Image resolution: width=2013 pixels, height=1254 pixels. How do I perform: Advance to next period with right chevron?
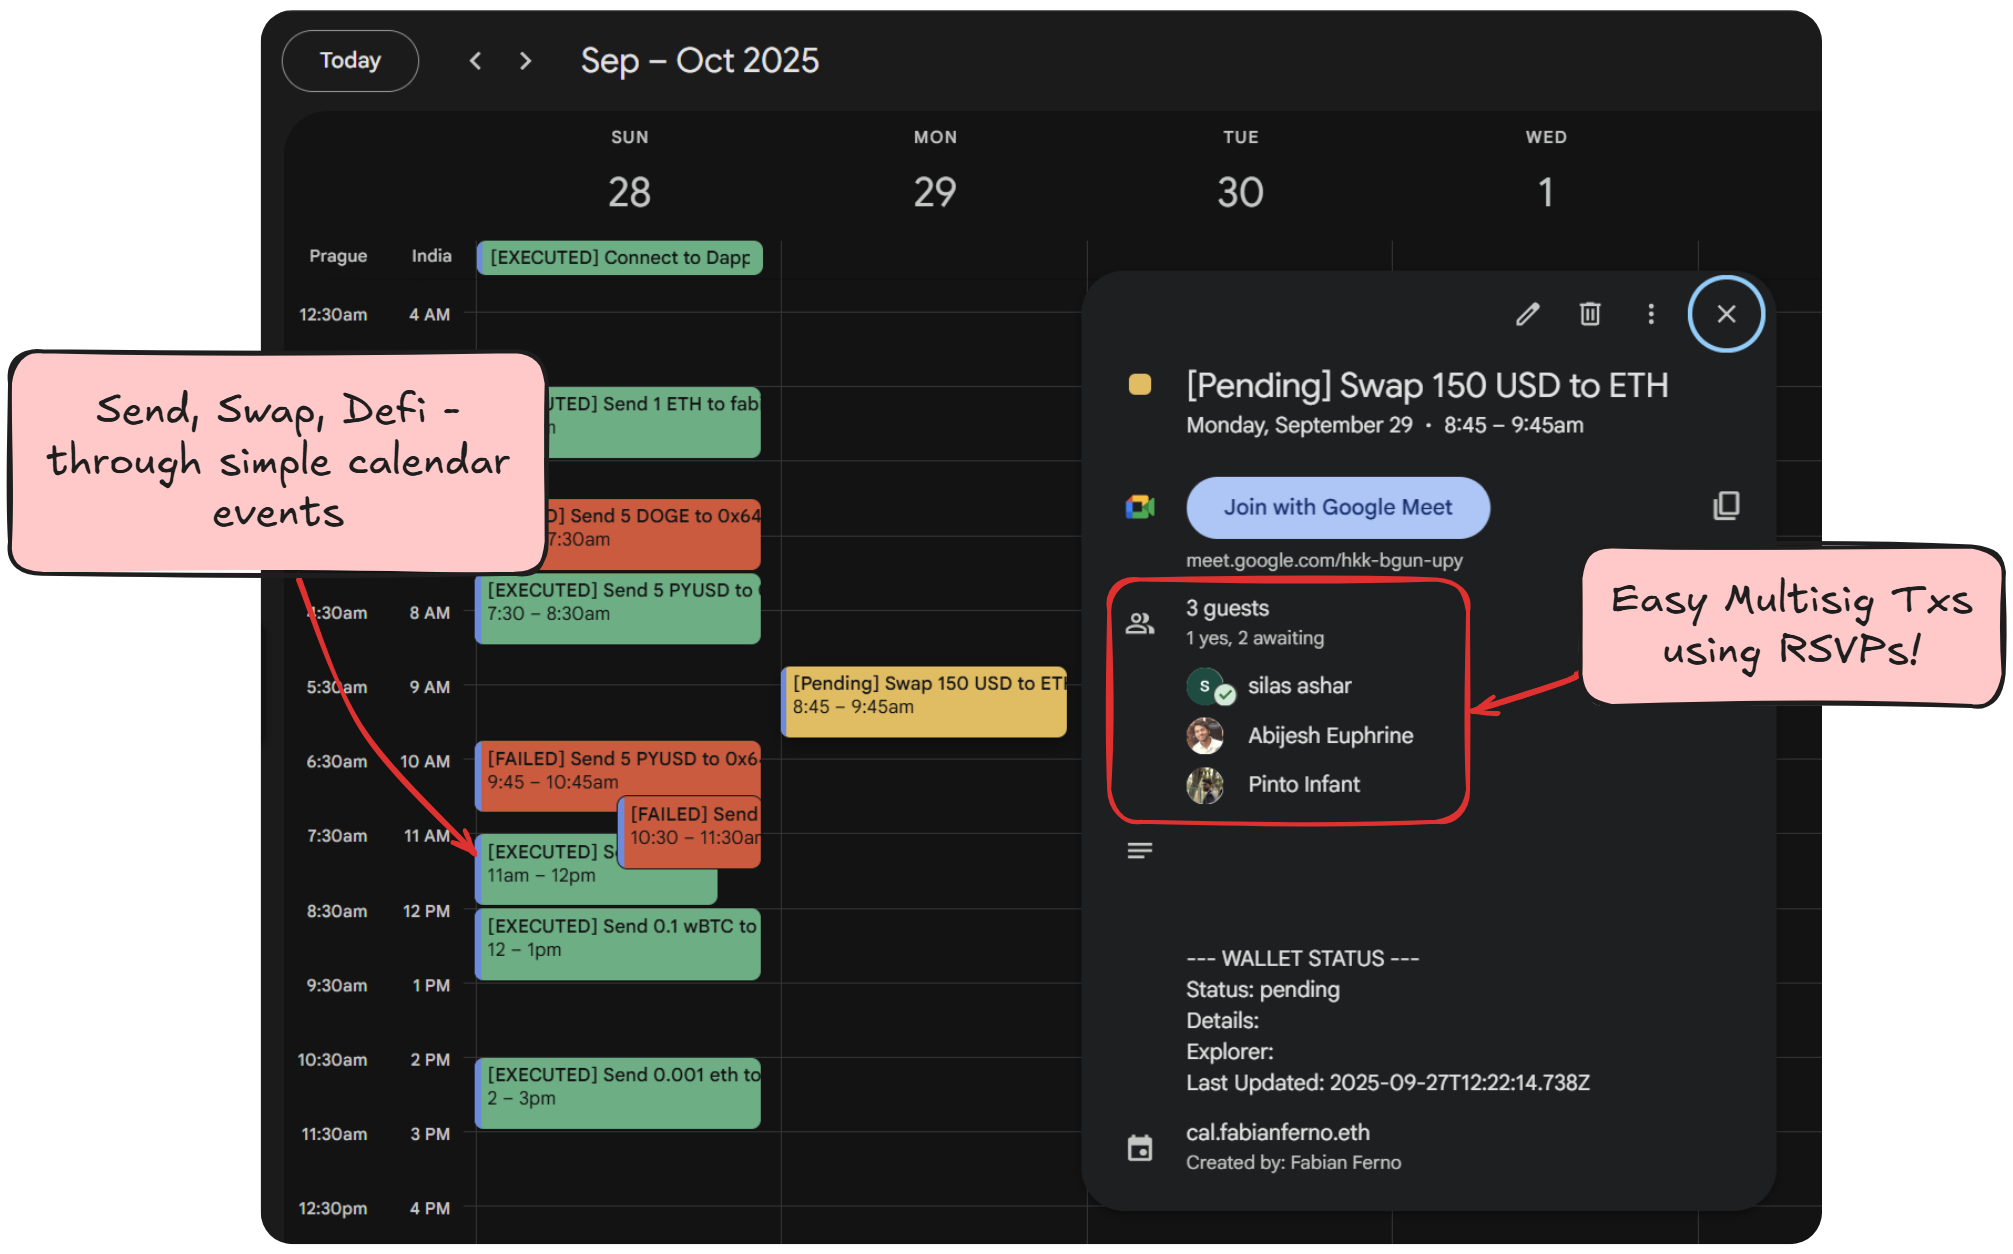[526, 61]
